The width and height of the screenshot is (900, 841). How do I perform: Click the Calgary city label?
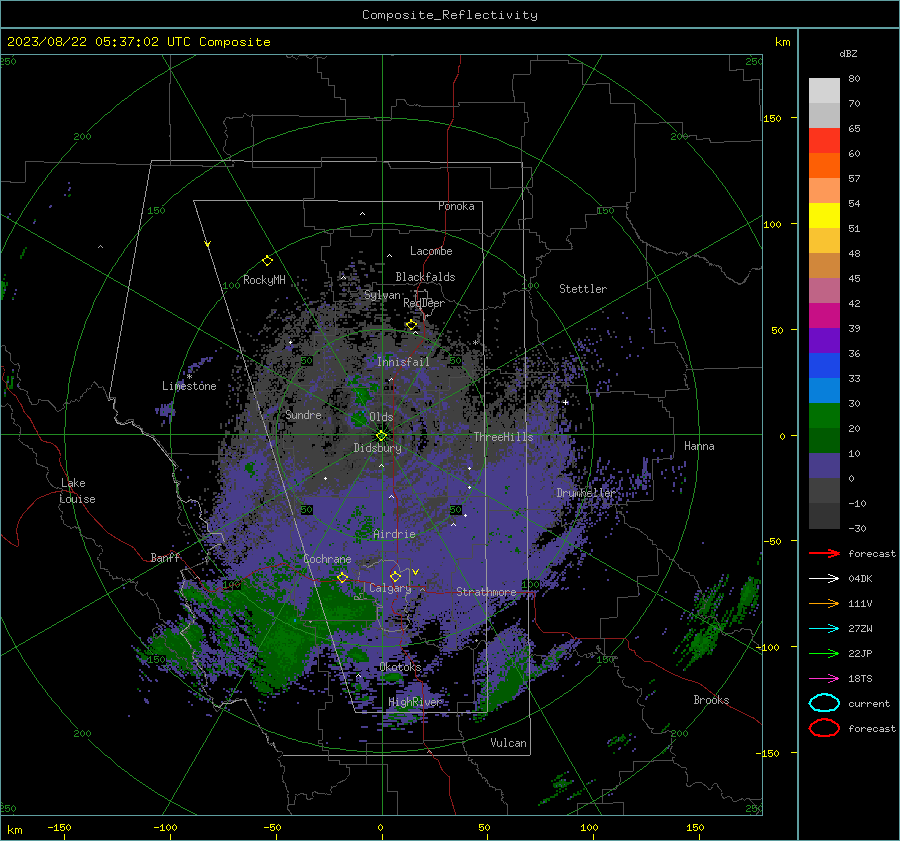click(x=390, y=588)
